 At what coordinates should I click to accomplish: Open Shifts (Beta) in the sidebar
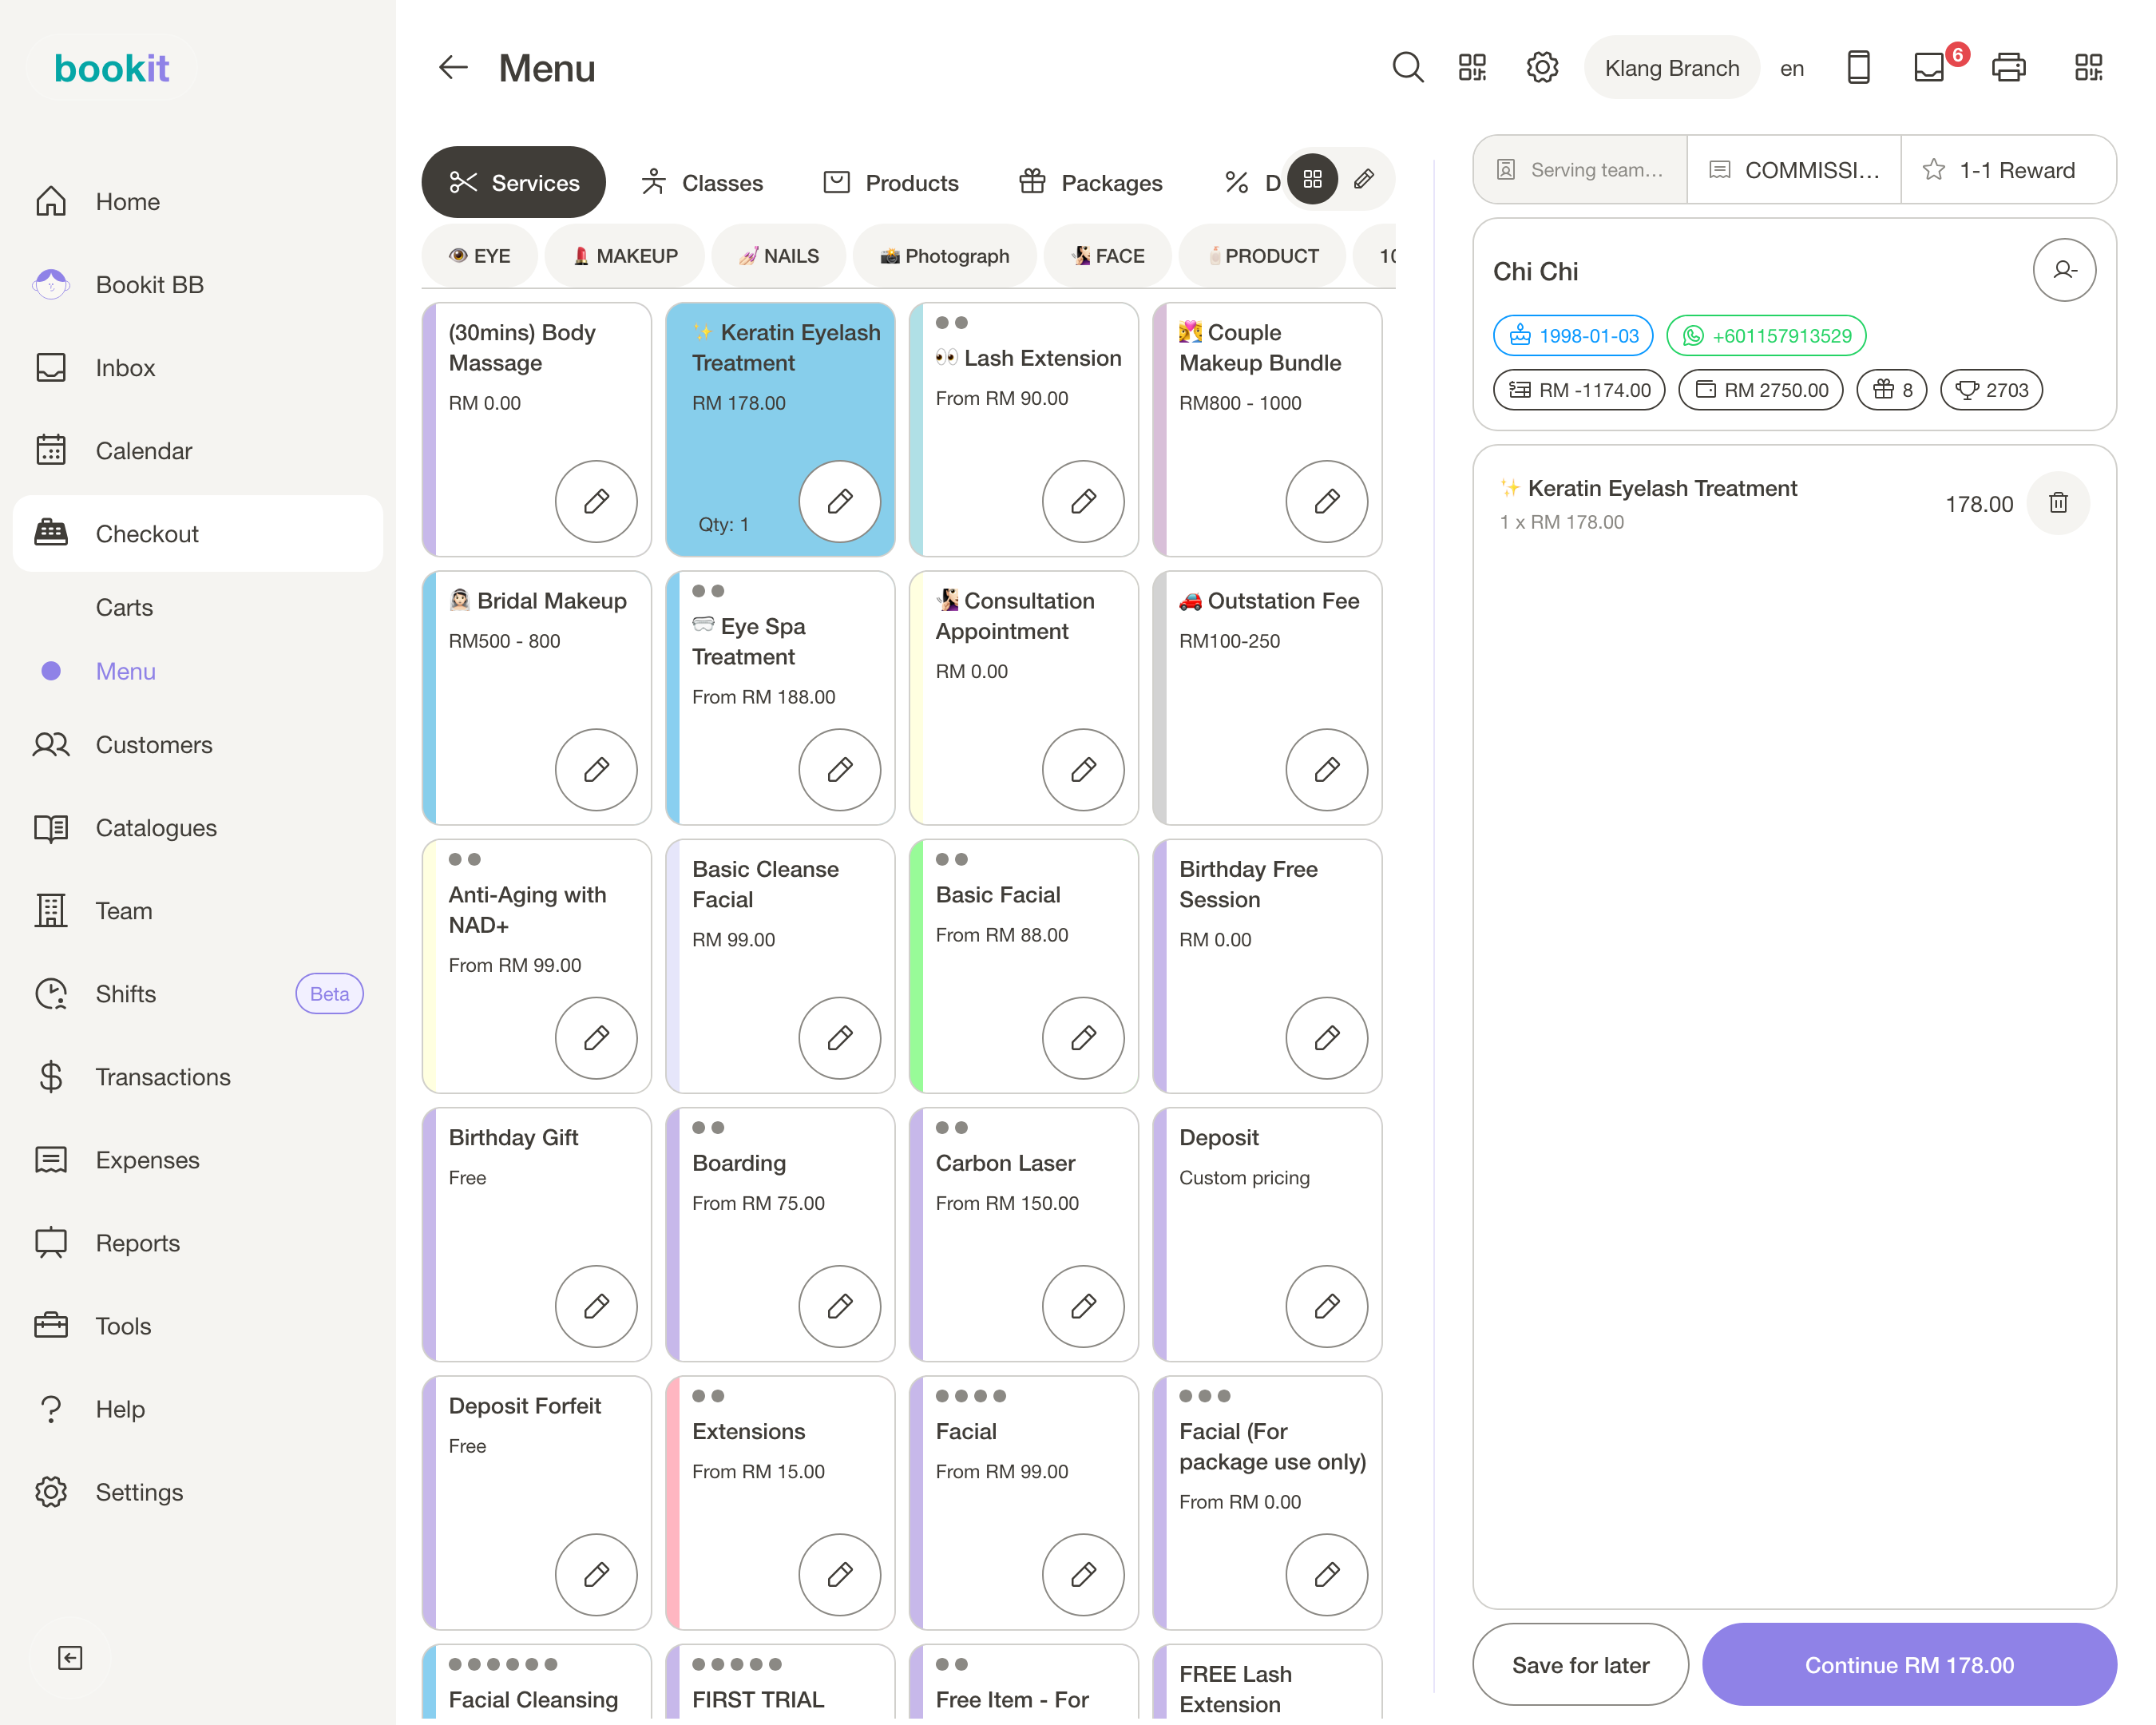coord(198,994)
